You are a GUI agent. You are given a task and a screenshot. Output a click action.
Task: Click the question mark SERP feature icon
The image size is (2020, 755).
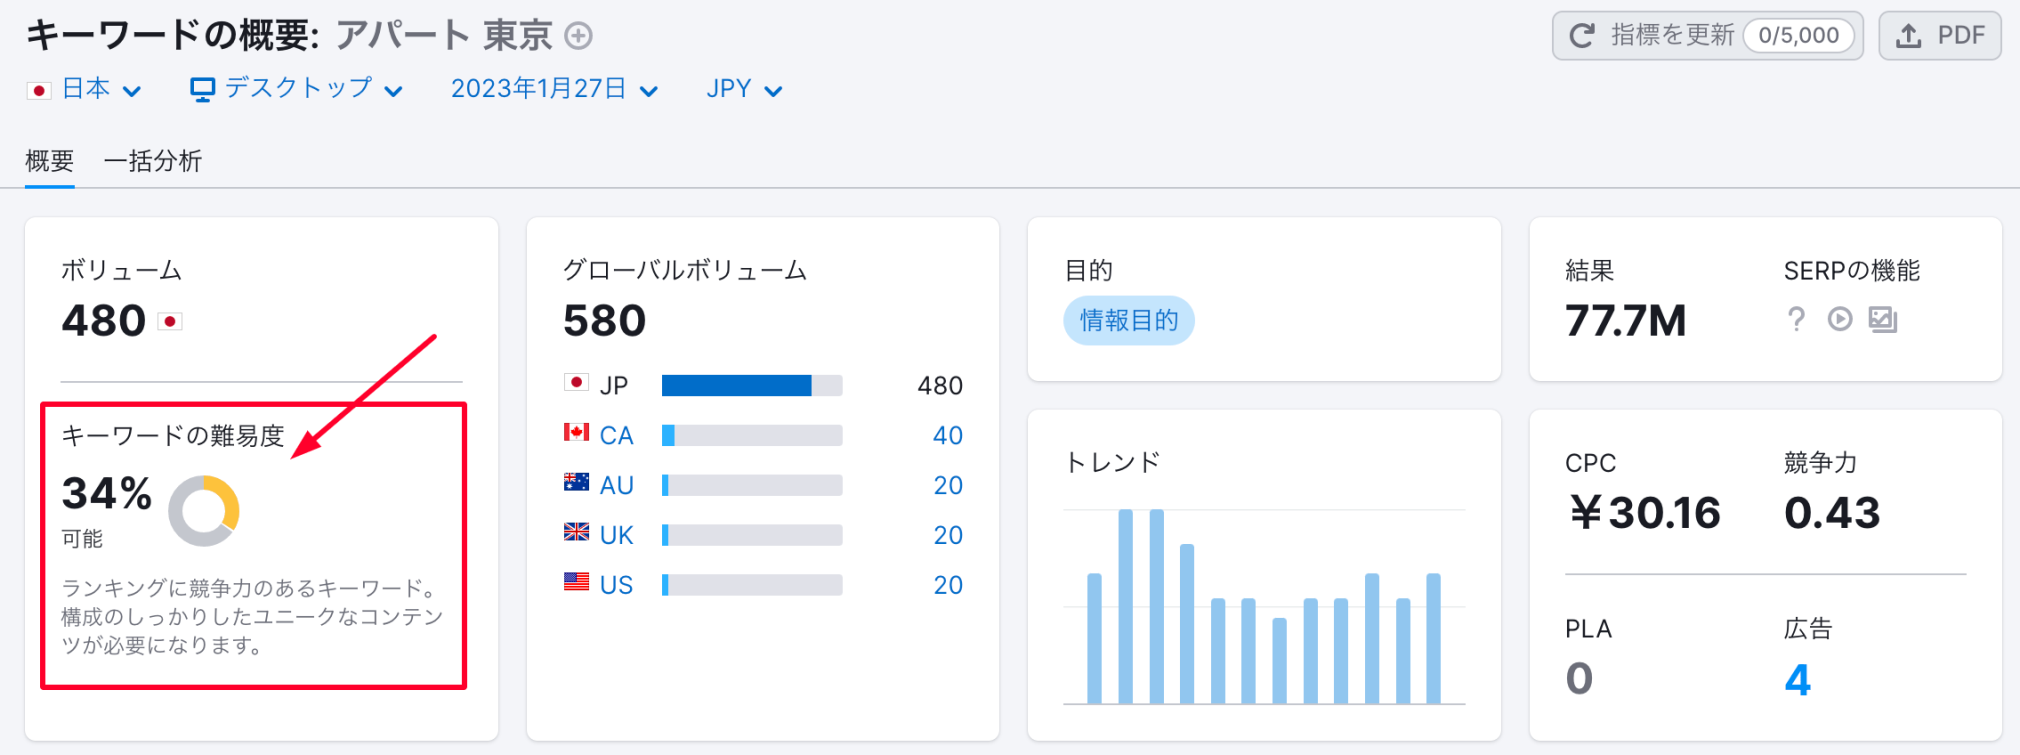tap(1796, 319)
